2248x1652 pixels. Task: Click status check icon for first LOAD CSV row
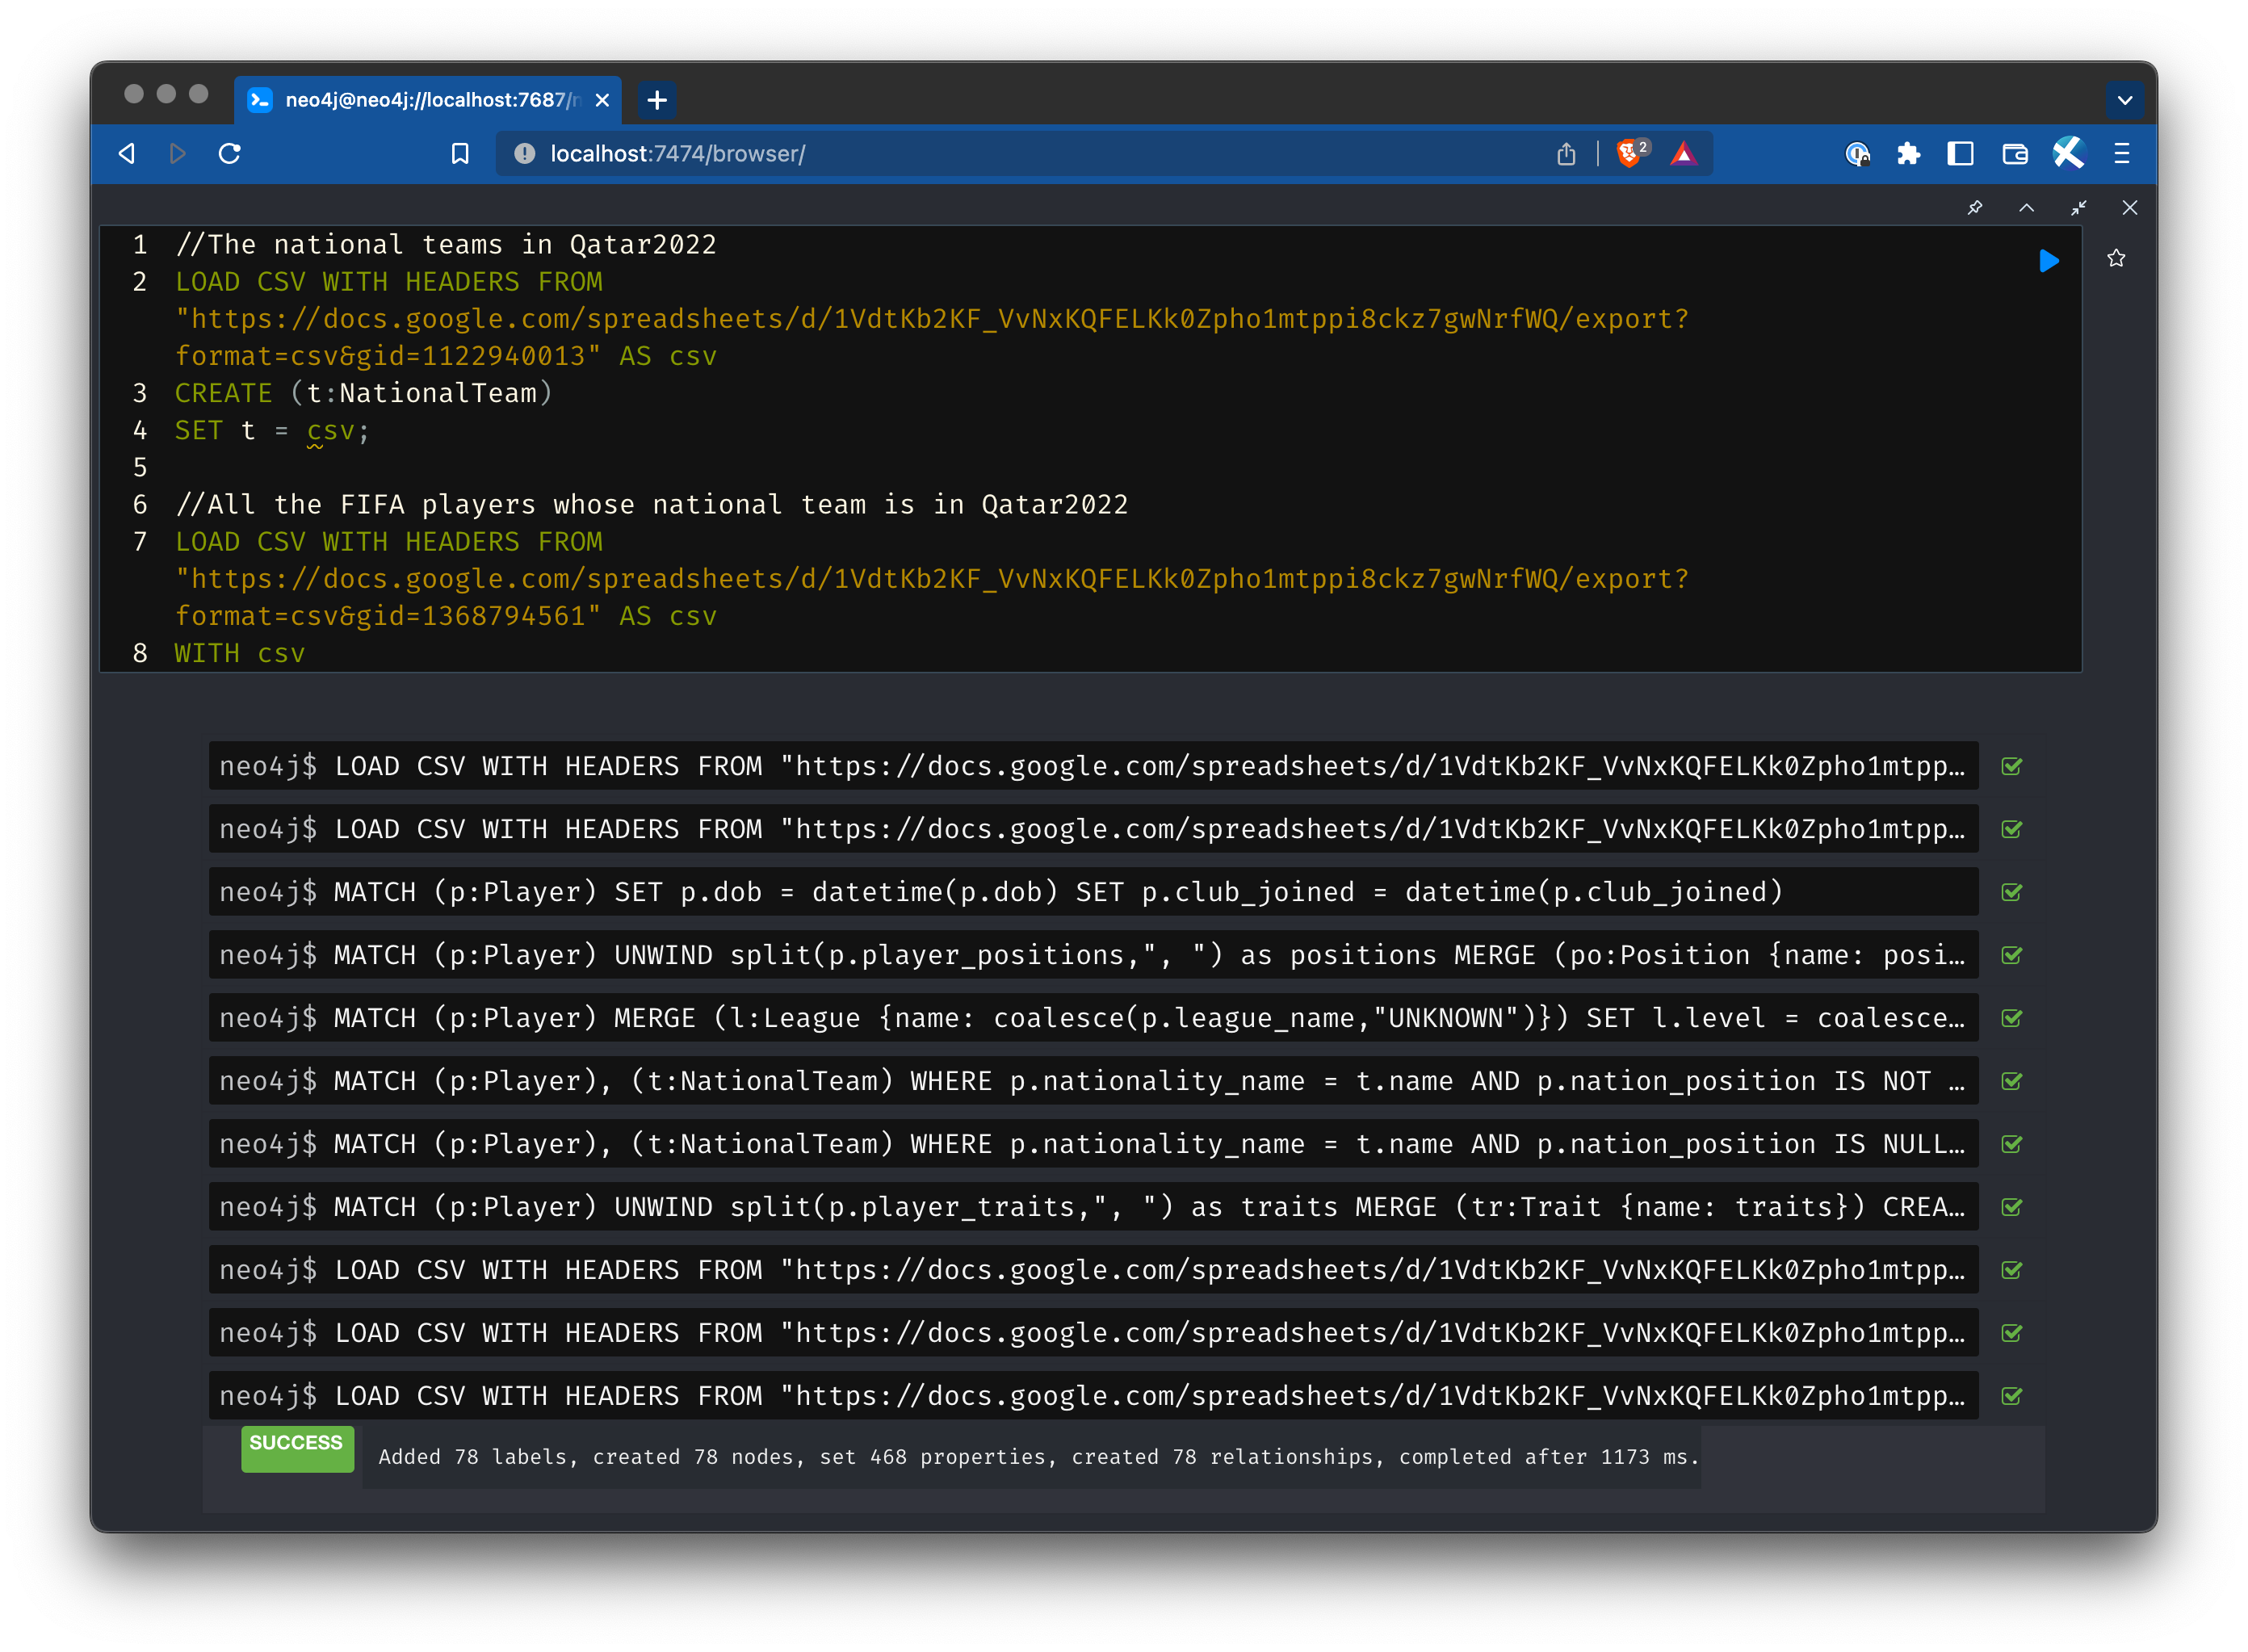[x=2012, y=767]
